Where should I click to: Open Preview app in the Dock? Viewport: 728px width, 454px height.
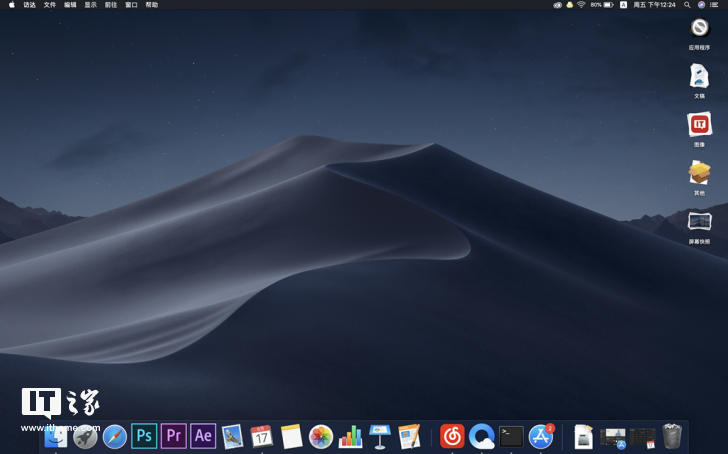coord(232,437)
